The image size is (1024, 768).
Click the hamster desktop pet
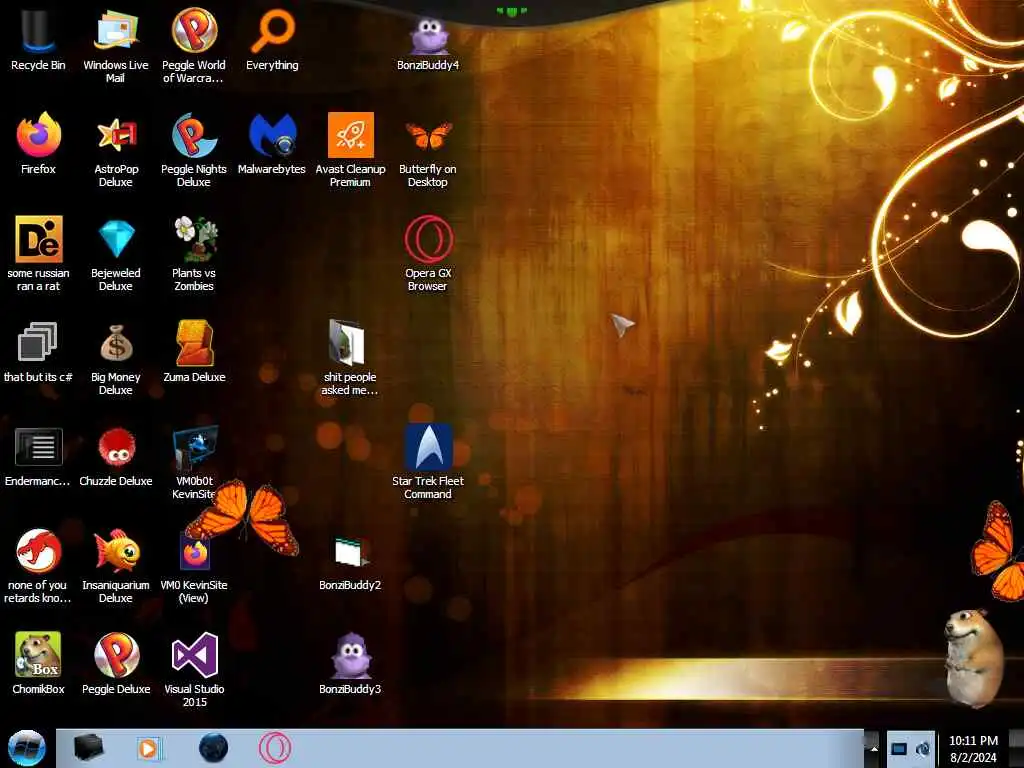(x=974, y=657)
